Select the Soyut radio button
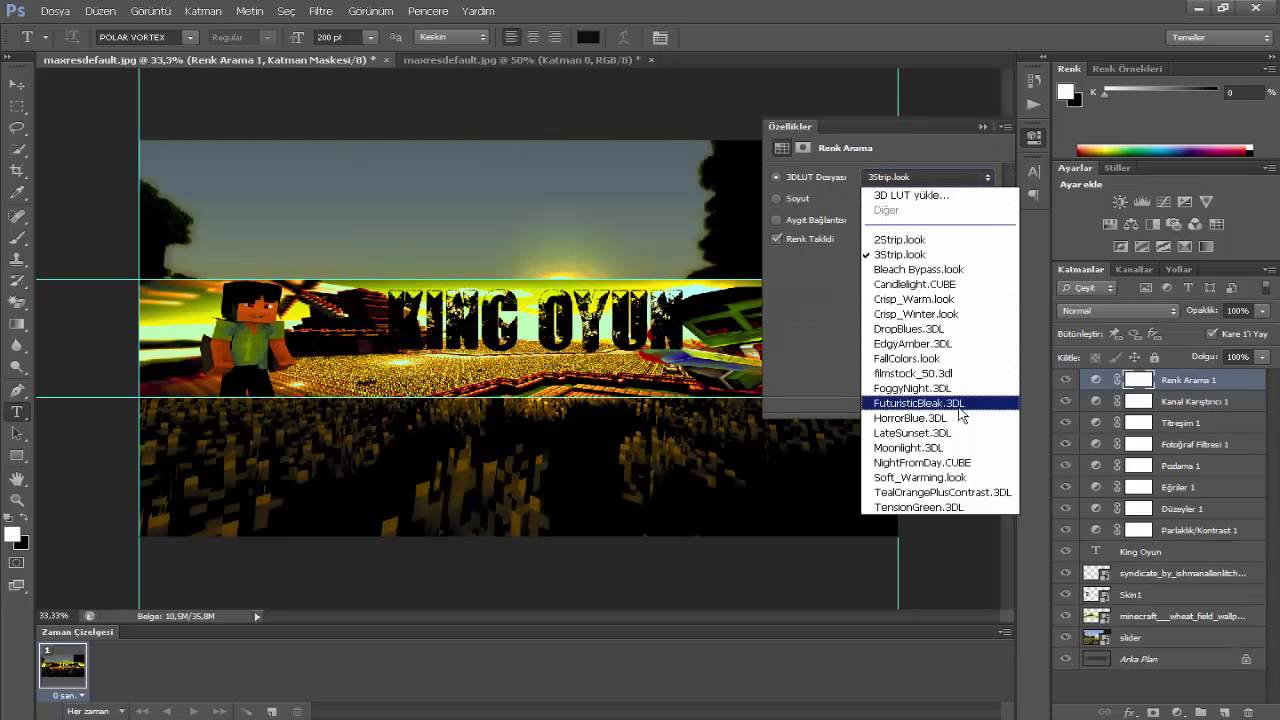The width and height of the screenshot is (1280, 720). tap(776, 198)
